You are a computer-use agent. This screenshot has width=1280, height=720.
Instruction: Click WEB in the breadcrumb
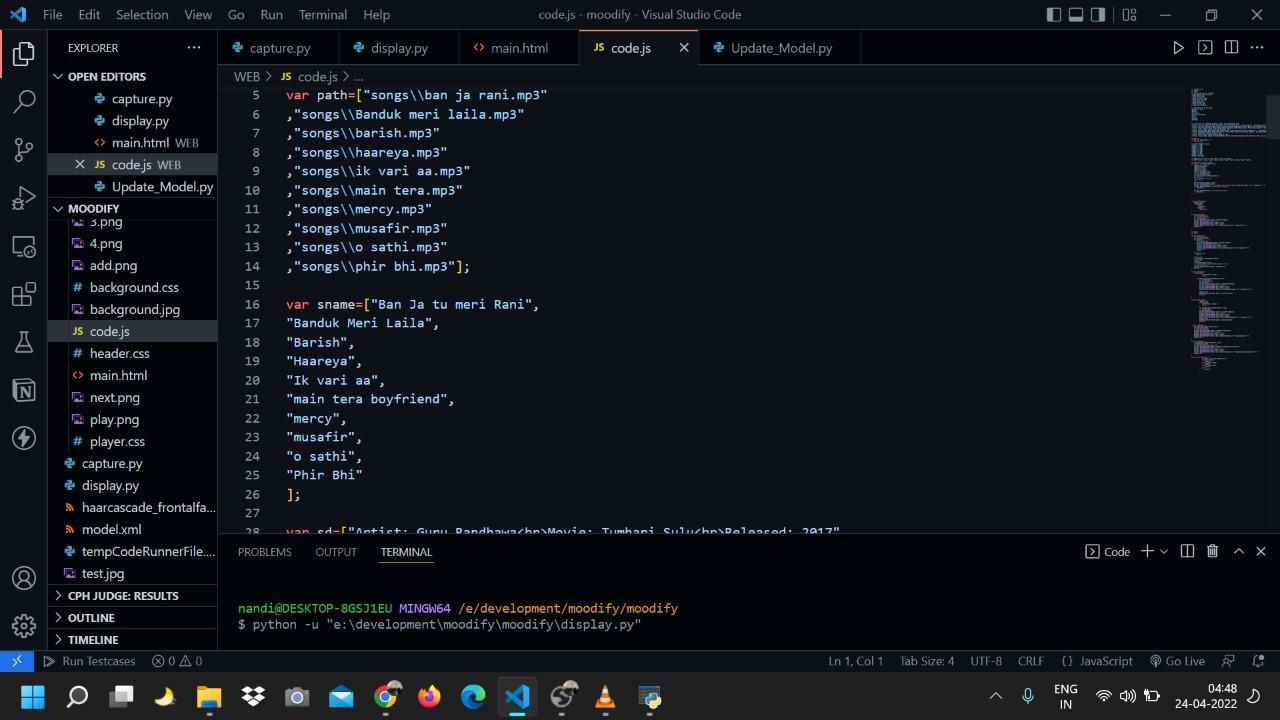pos(247,76)
